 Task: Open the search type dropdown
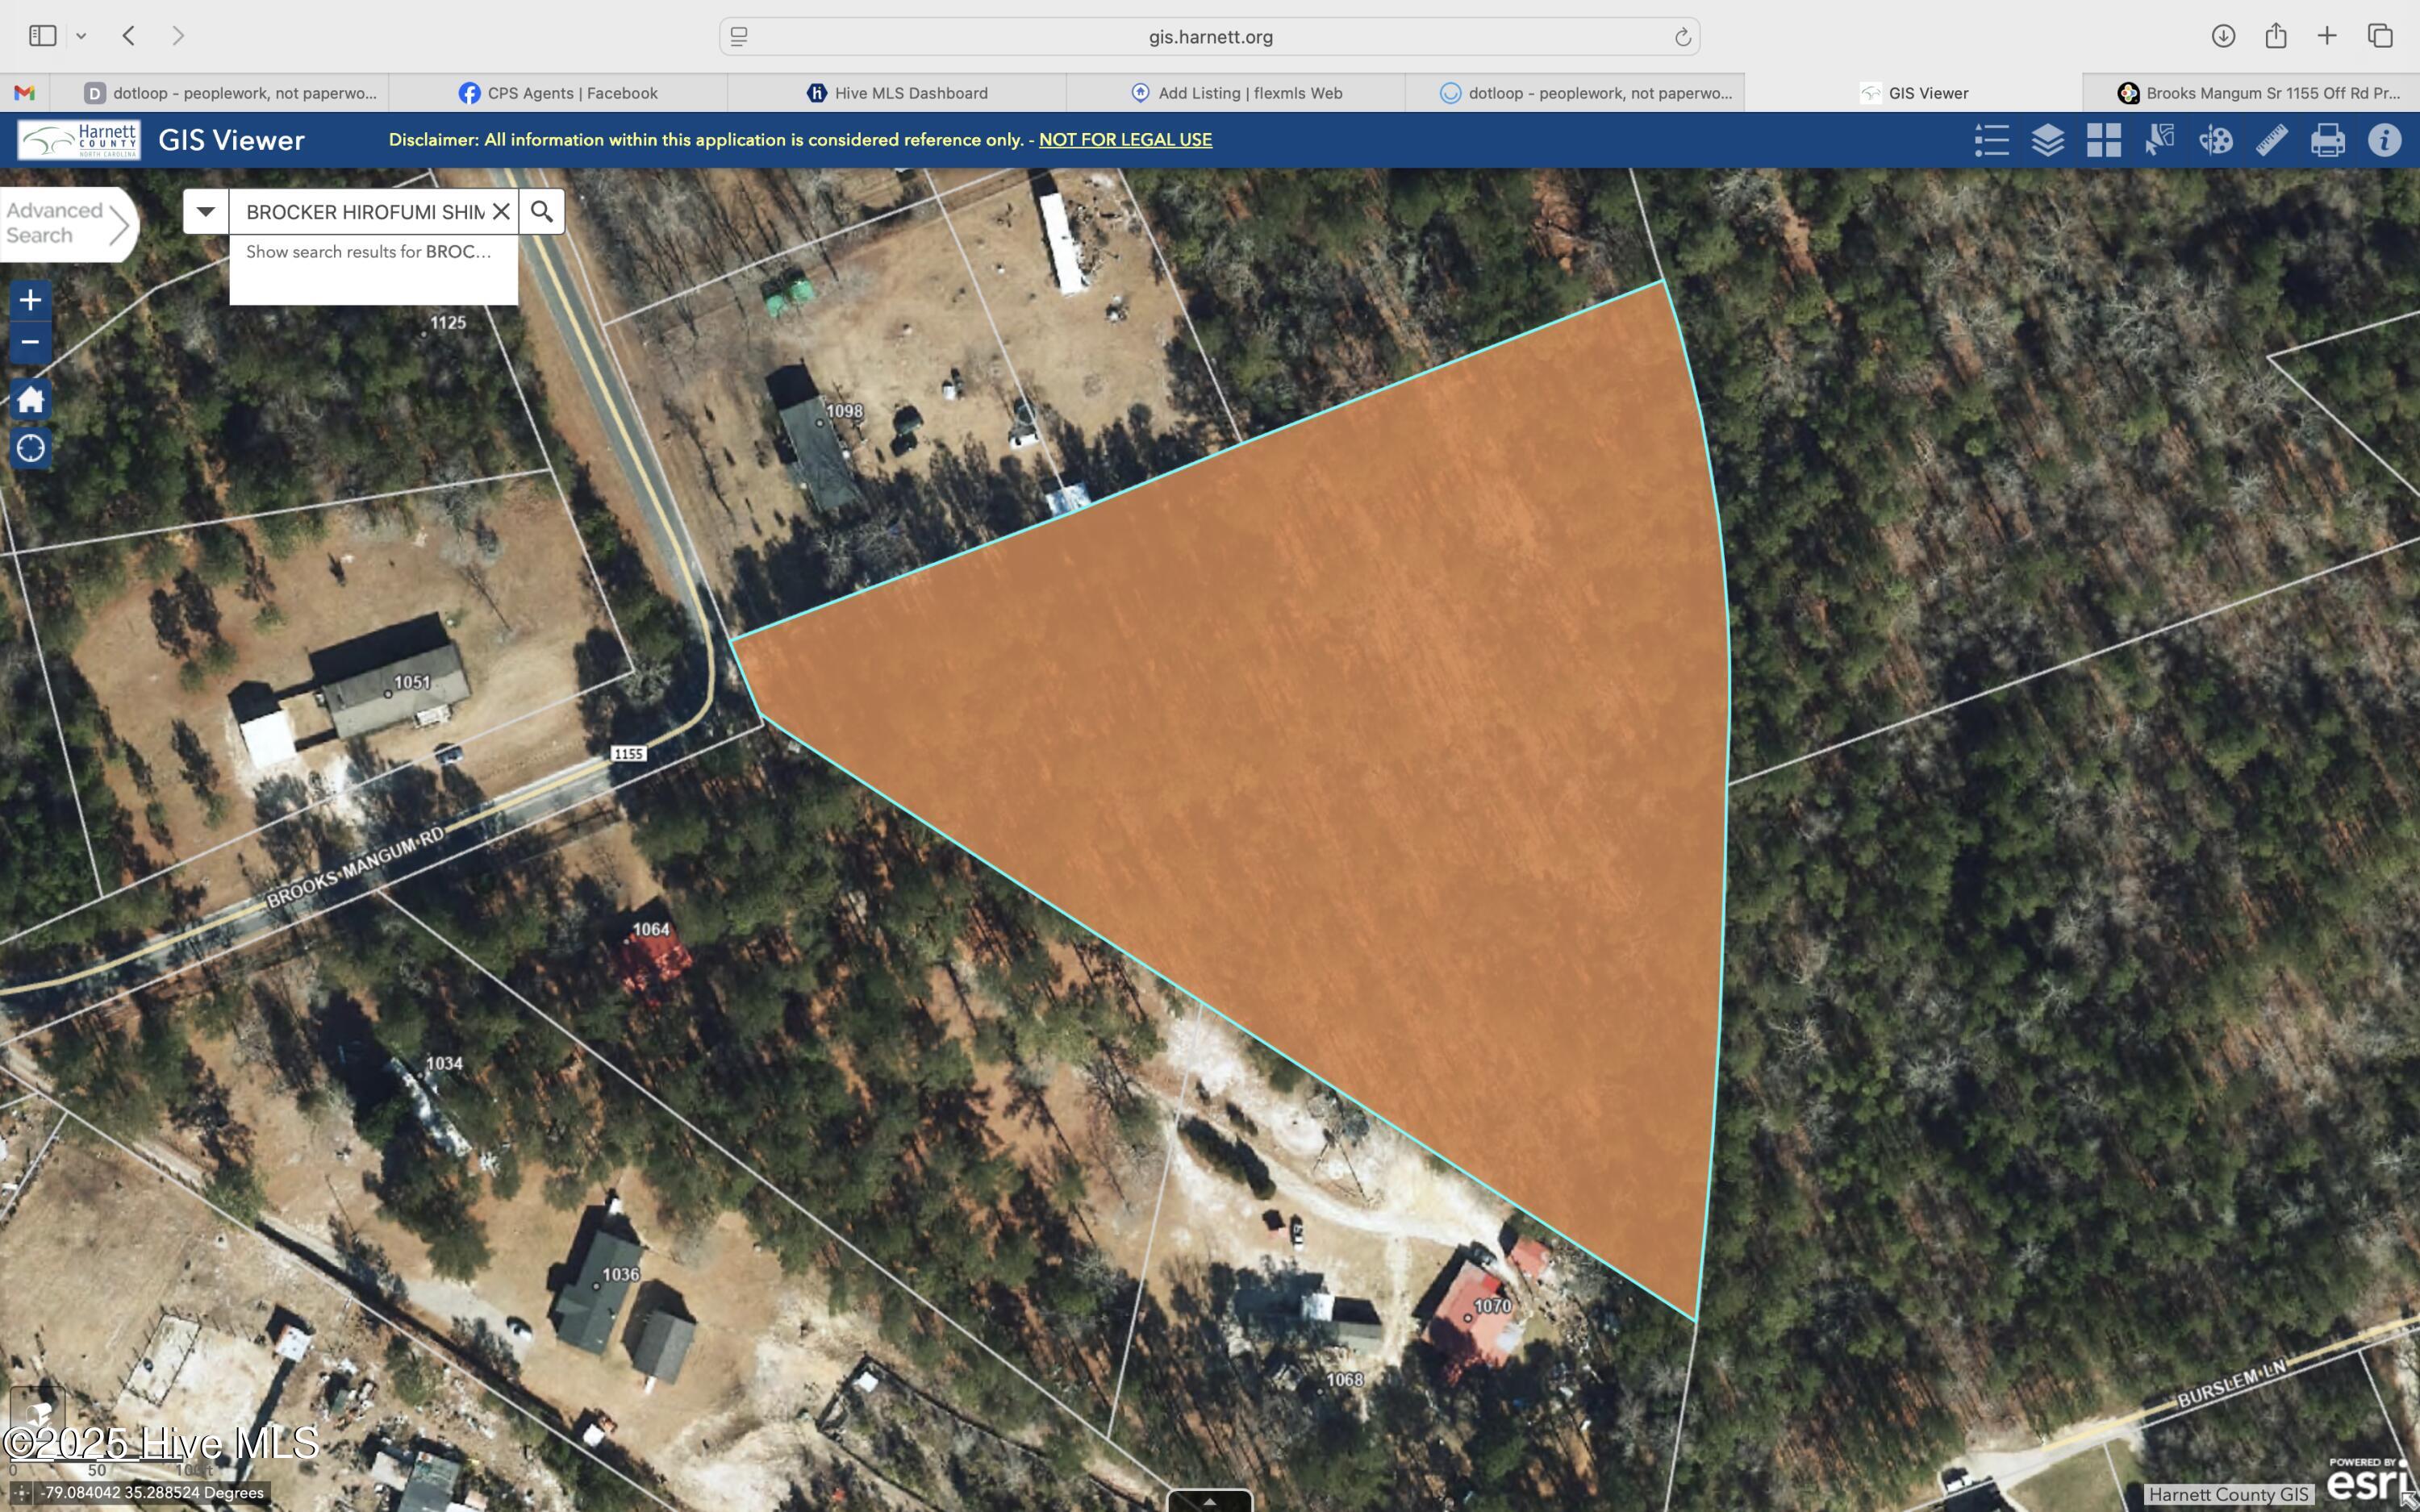[x=204, y=211]
